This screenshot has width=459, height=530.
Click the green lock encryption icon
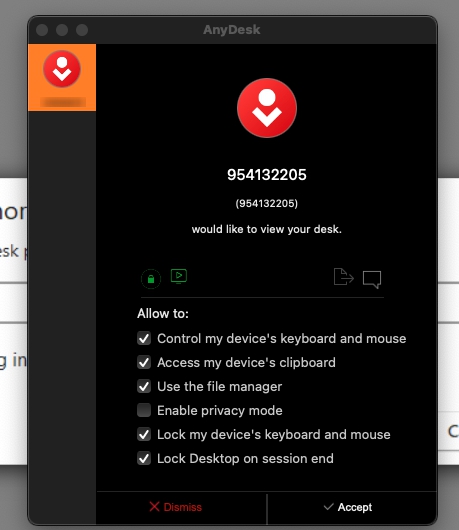[x=151, y=279]
